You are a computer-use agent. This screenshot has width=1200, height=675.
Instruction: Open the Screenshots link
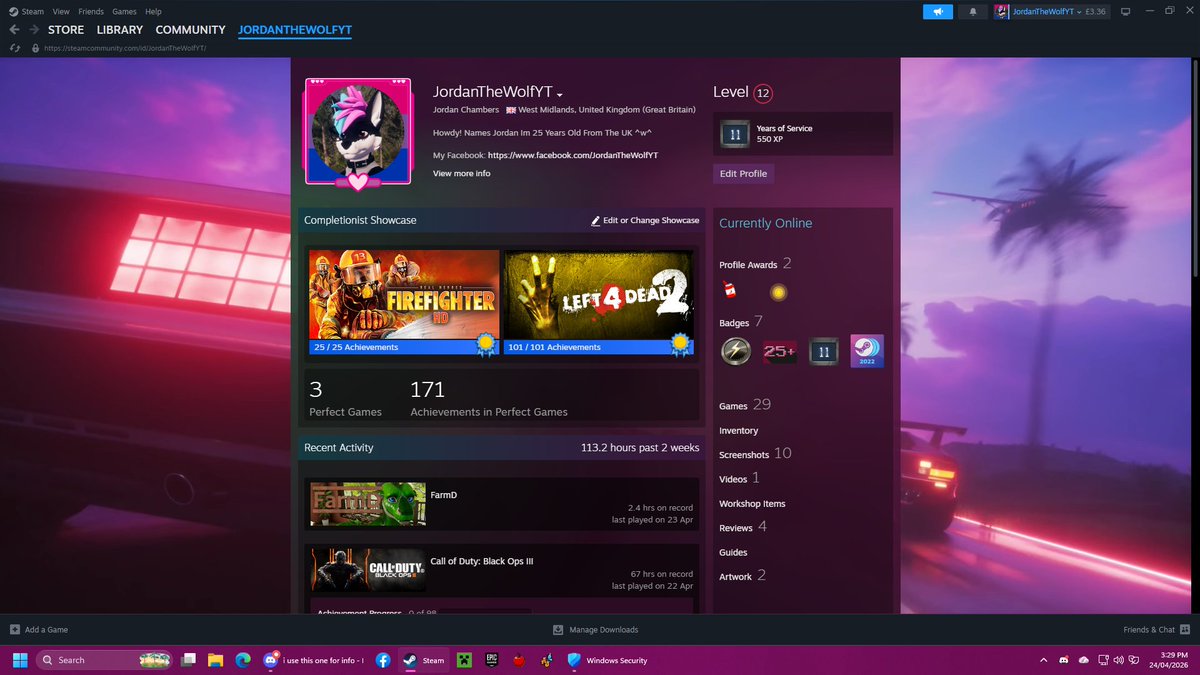(744, 454)
